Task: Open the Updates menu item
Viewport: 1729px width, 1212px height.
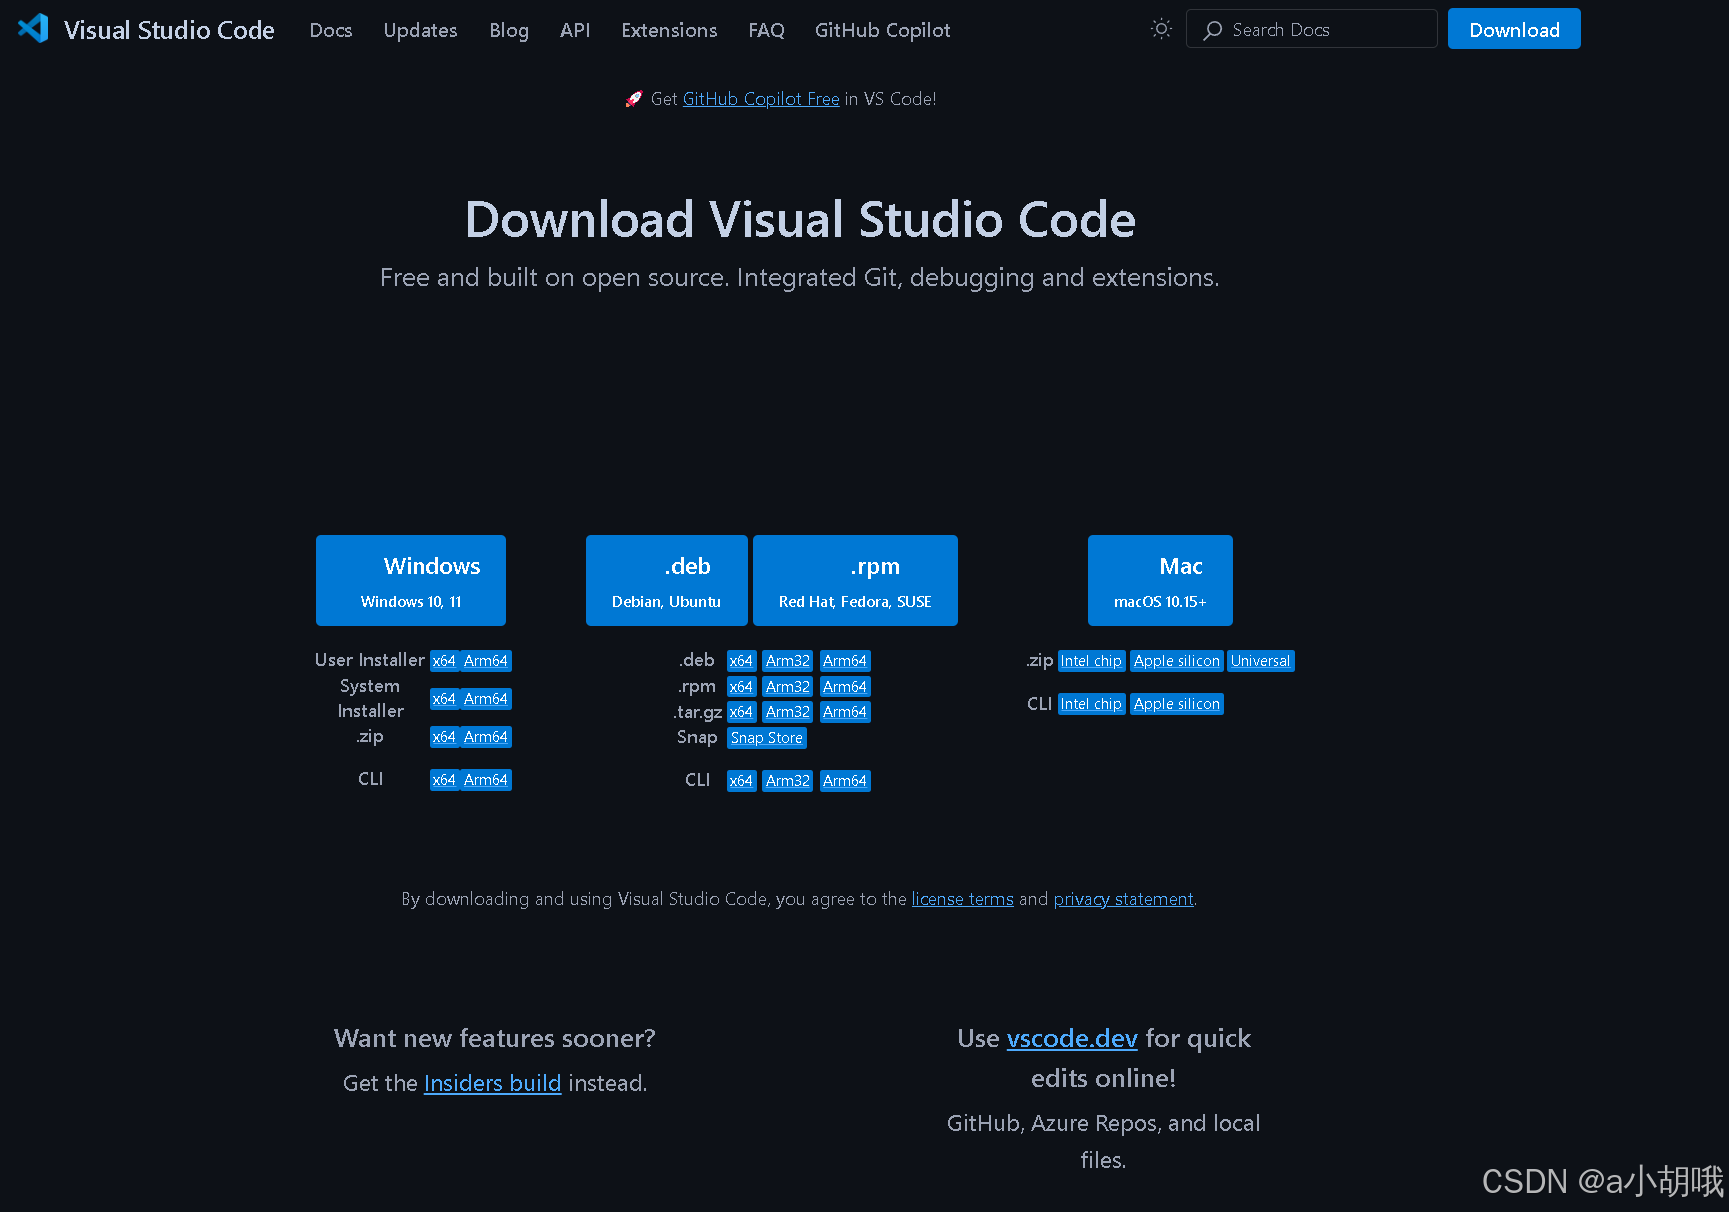Action: coord(420,30)
